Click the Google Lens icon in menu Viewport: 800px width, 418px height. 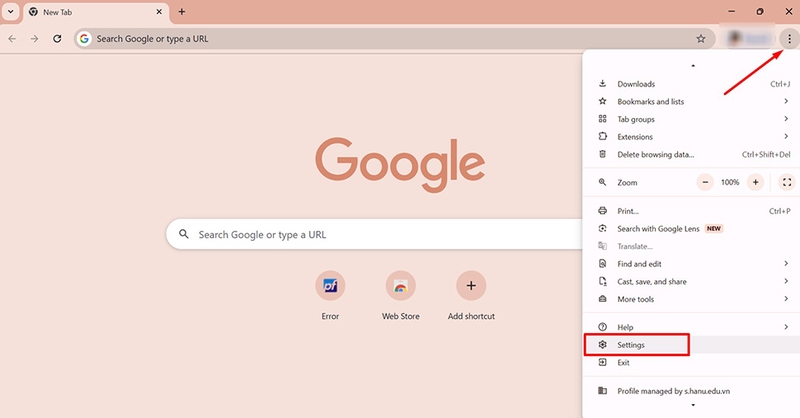tap(603, 228)
